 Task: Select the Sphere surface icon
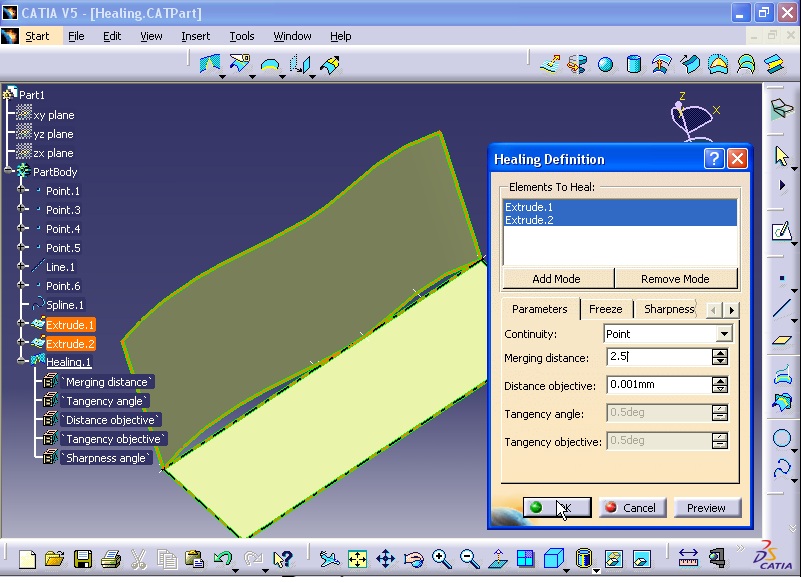click(605, 65)
